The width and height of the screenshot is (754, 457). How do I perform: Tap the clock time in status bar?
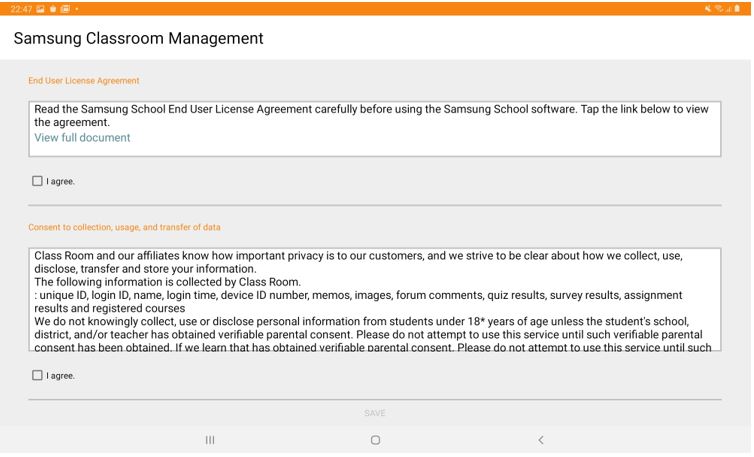point(17,8)
